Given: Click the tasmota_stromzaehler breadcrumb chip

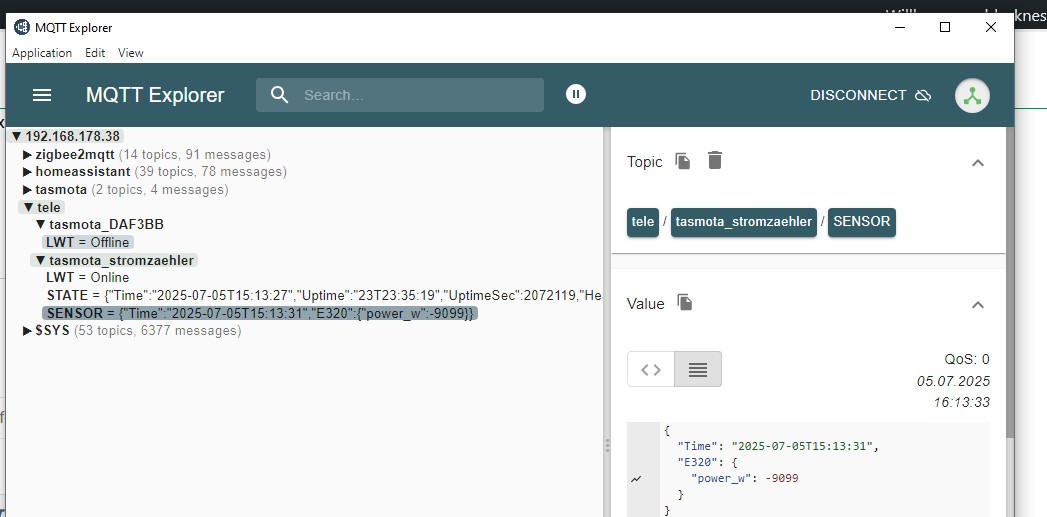Looking at the screenshot, I should coord(744,222).
